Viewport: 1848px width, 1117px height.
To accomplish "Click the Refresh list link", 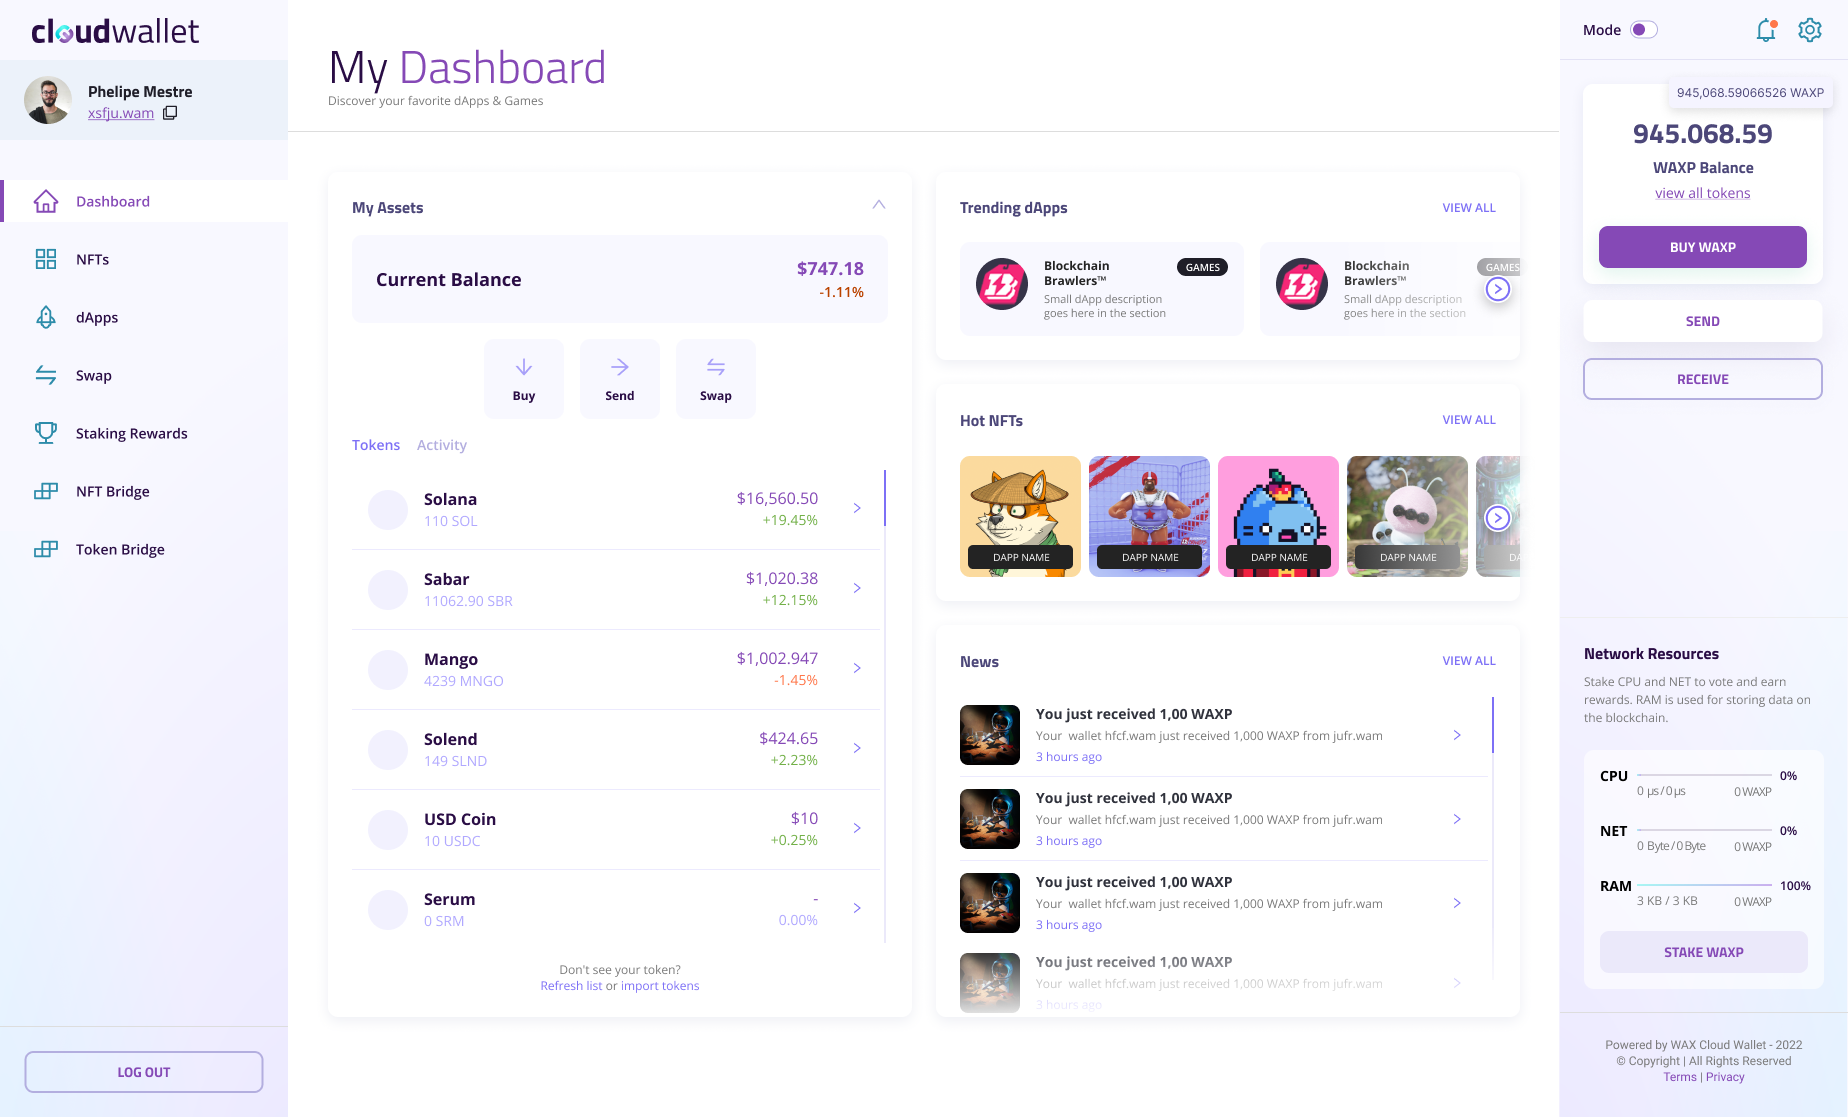I will click(571, 986).
